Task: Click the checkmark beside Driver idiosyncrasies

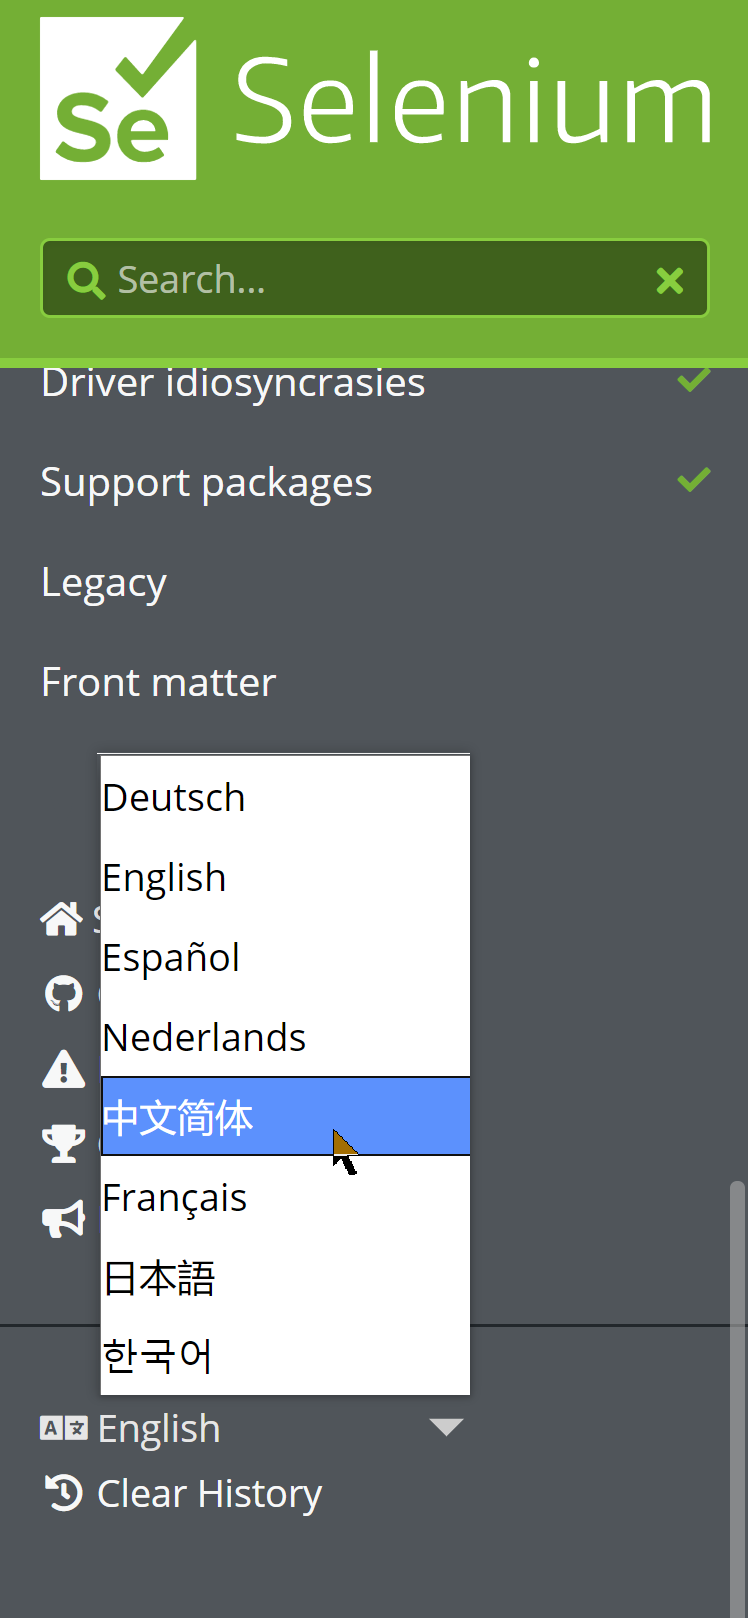Action: coord(694,379)
